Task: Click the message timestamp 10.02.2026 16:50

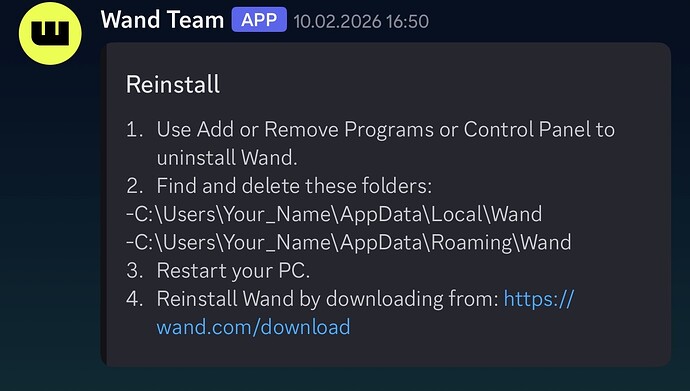Action: point(361,22)
